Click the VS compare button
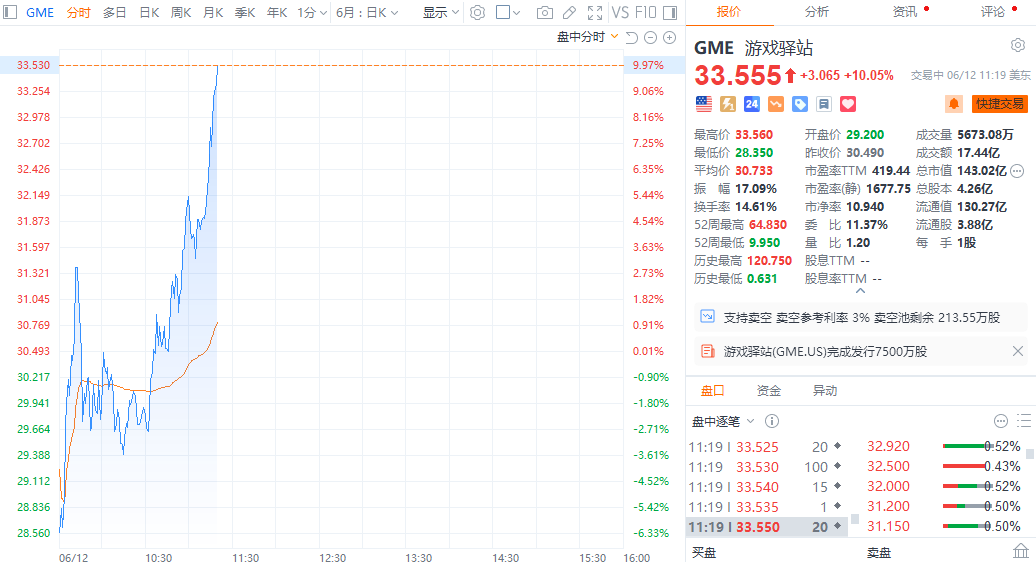Viewport: 1036px width, 562px height. coord(620,13)
